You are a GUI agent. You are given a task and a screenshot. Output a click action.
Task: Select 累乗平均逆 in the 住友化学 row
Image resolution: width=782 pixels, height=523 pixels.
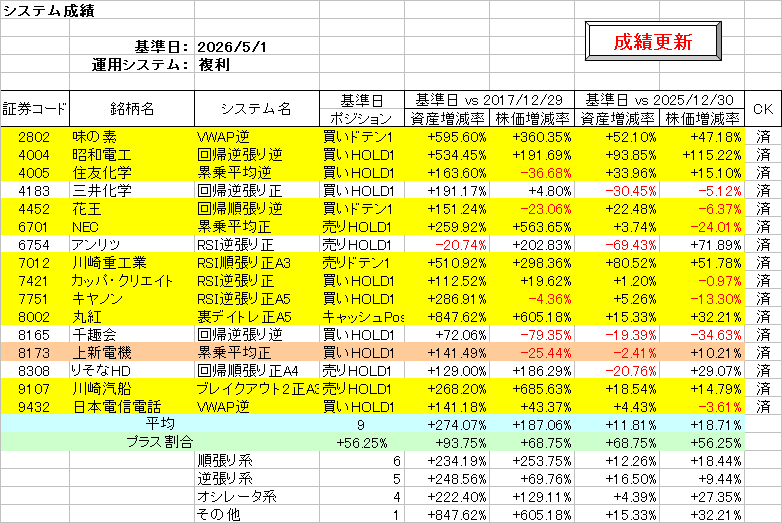pyautogui.click(x=234, y=173)
